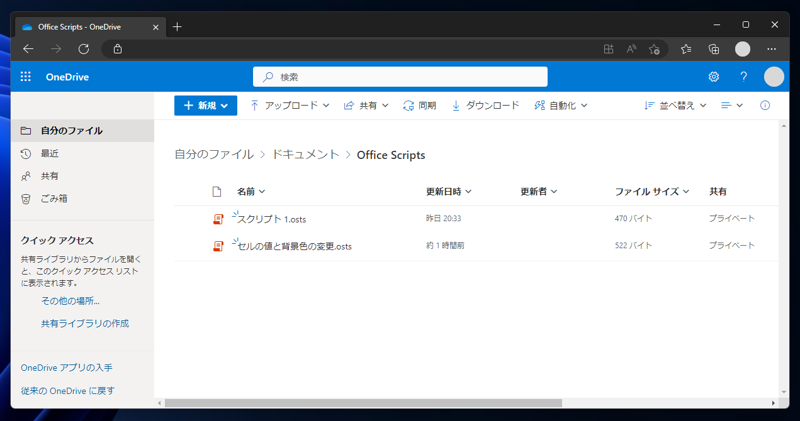Open その他の場所... link
This screenshot has height=421, width=800.
click(70, 301)
